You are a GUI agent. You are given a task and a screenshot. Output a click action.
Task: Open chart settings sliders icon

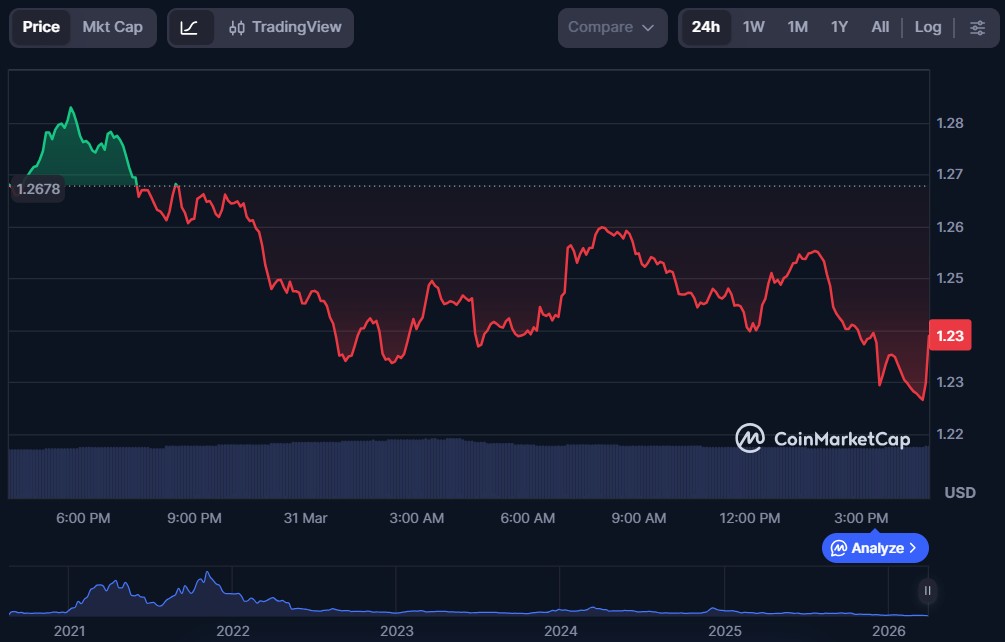pos(977,27)
